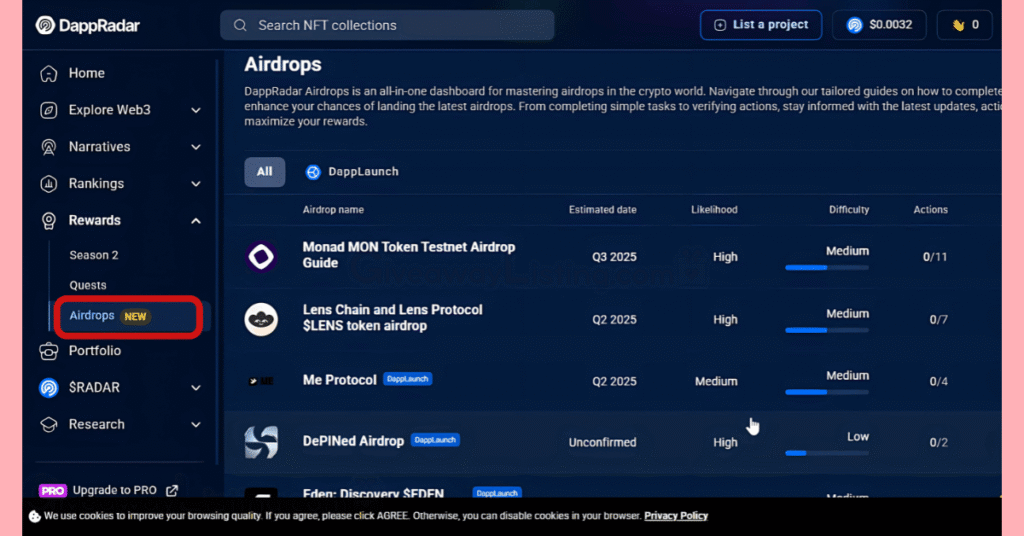Click the Lens Chain airdrop logo

click(x=261, y=319)
